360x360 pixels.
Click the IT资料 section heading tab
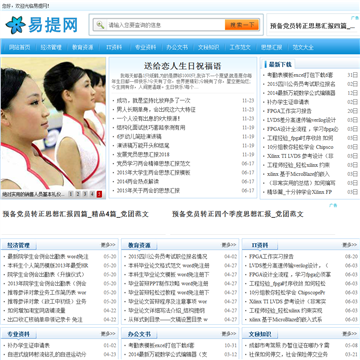[260, 245]
